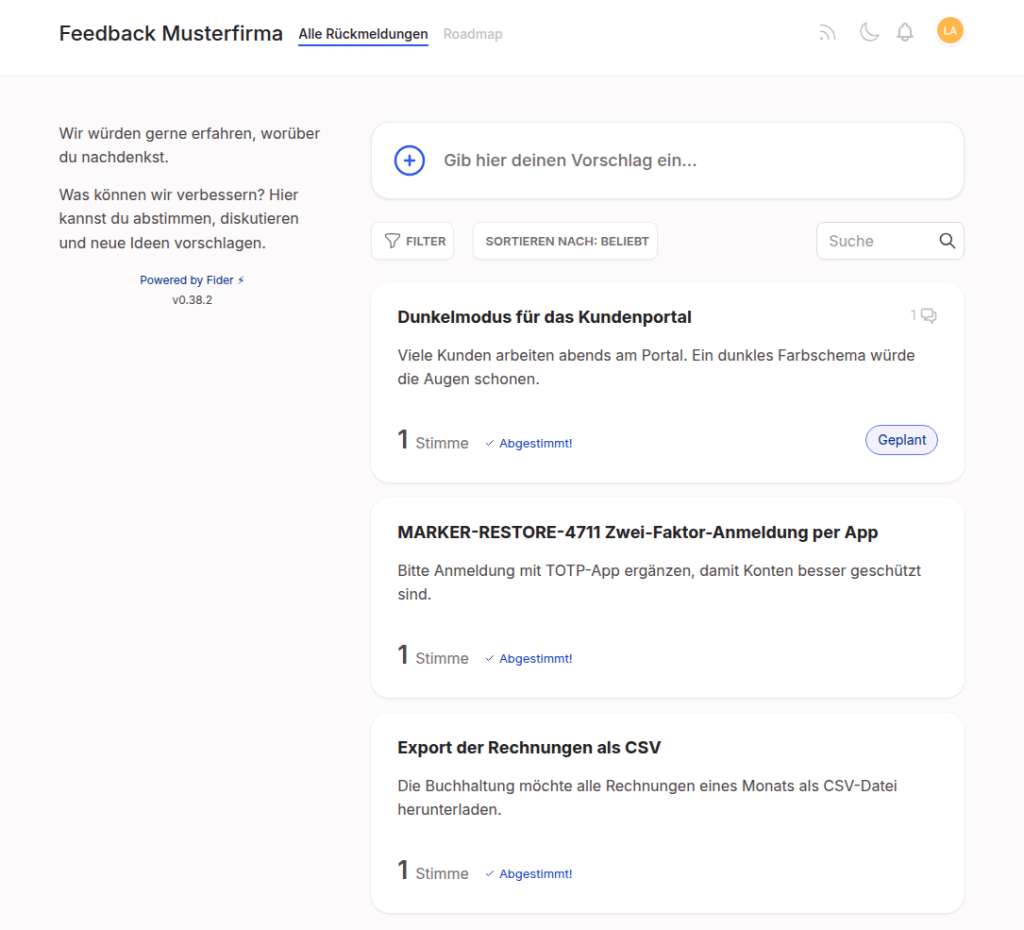Open the Sortieren nach: Beliebt dropdown
The image size is (1024, 930).
tap(566, 241)
